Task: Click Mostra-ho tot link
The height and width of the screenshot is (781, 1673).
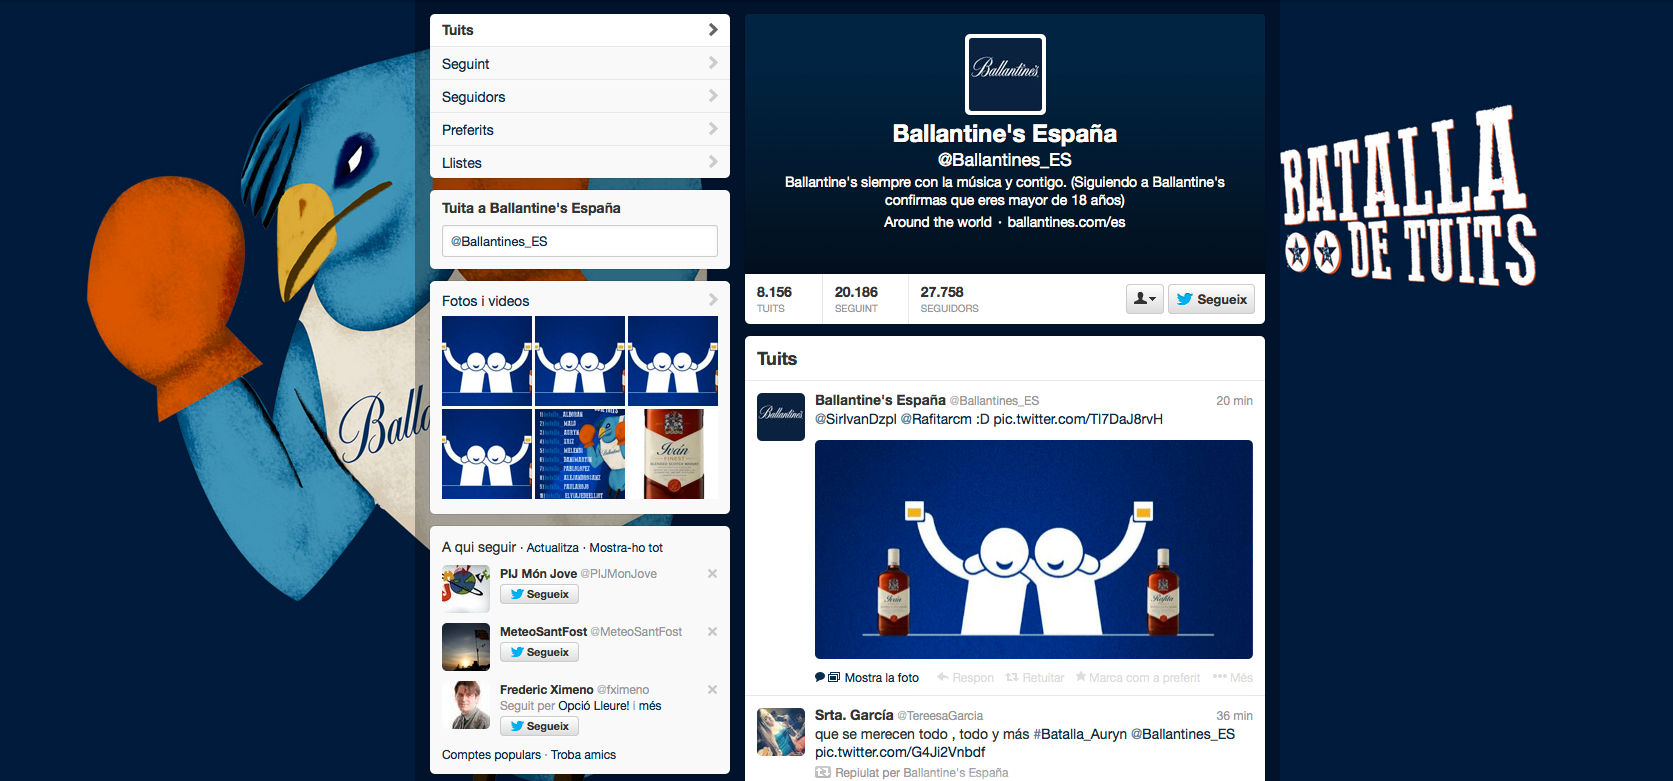Action: coord(626,548)
